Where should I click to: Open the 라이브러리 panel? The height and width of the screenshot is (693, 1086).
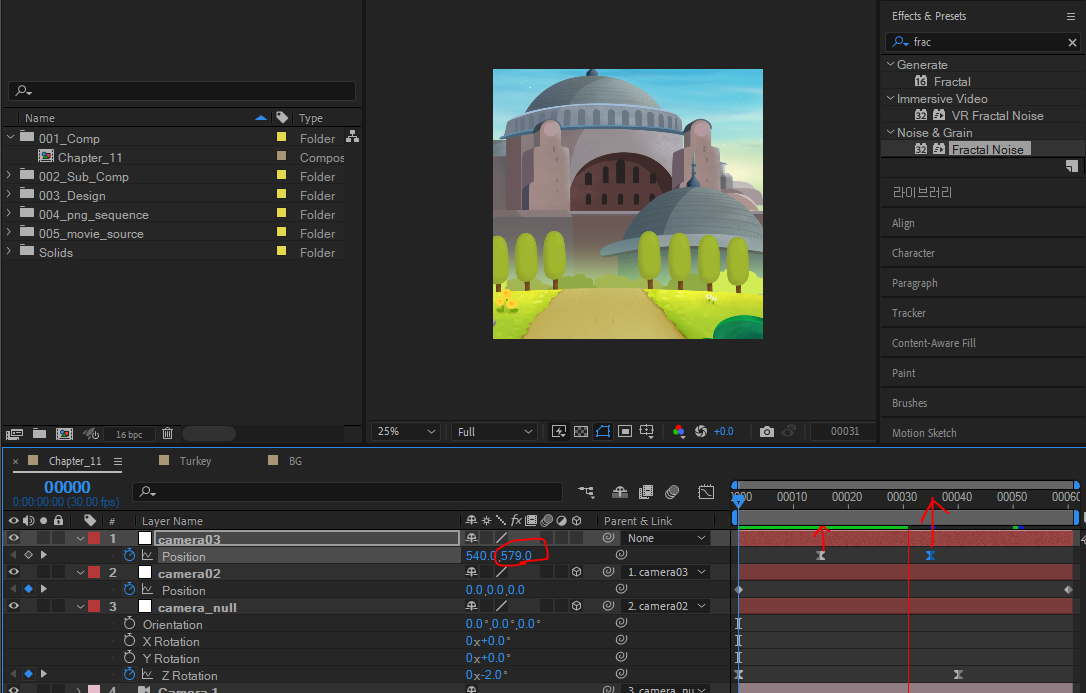(x=922, y=192)
